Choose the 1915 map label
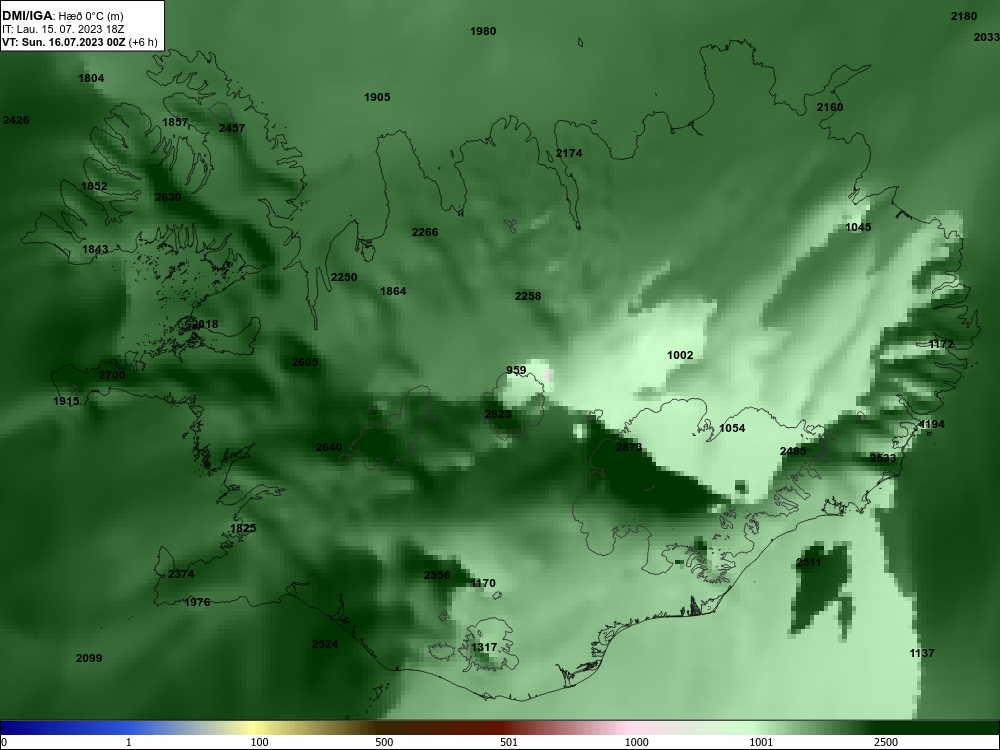 (66, 402)
